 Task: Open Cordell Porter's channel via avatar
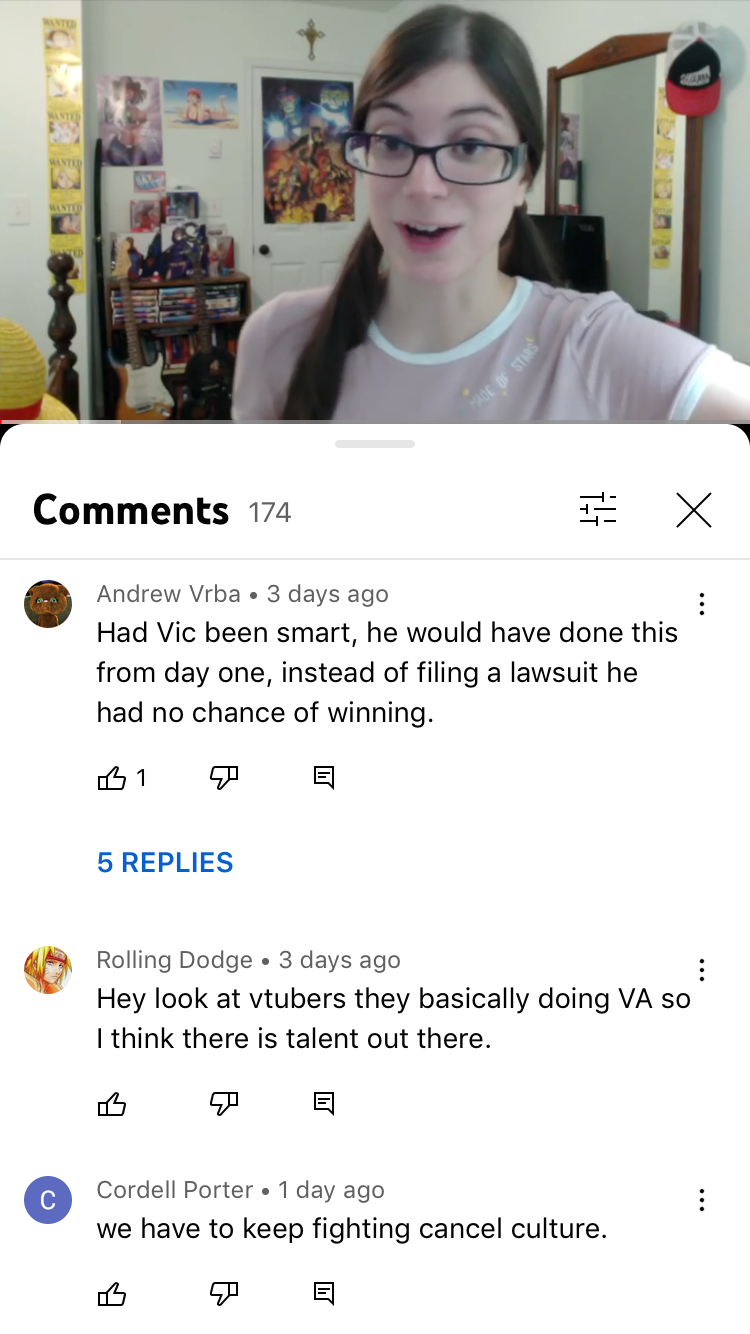[x=48, y=1200]
